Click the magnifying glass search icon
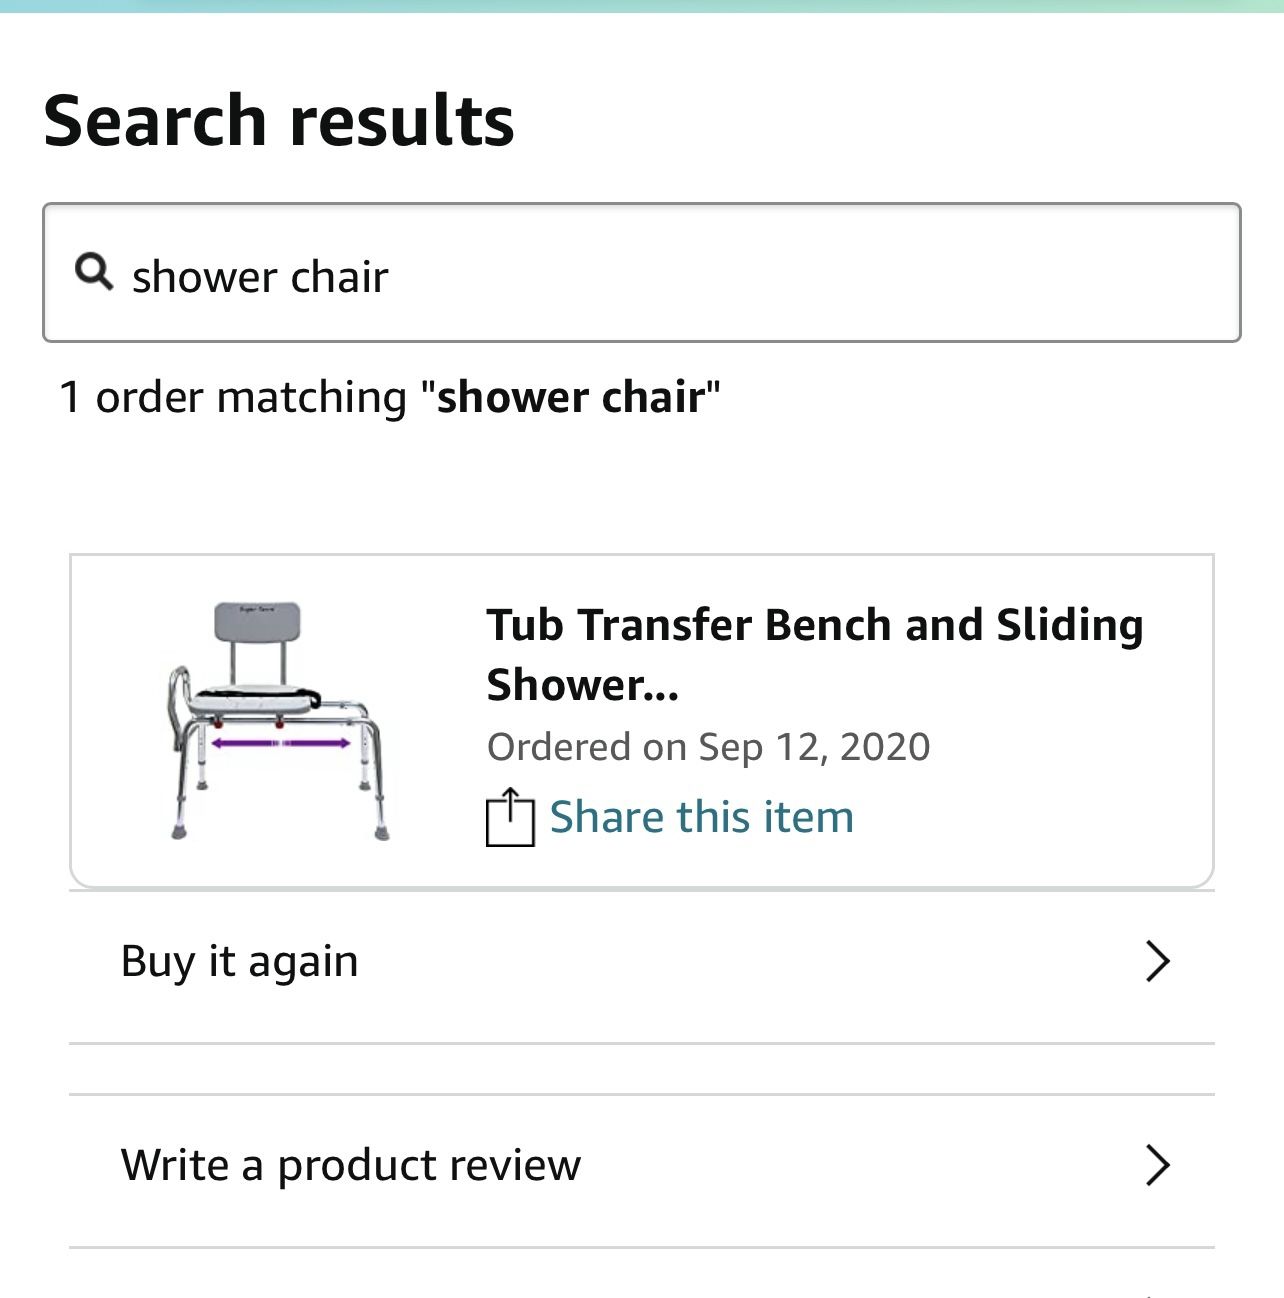Viewport: 1284px width, 1298px height. 94,271
